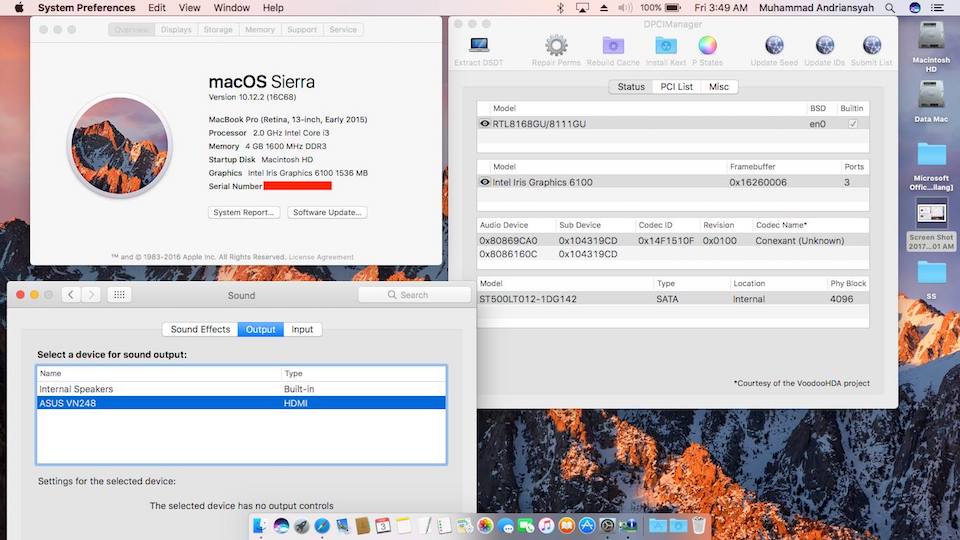Click battery status in menu bar

click(x=661, y=8)
